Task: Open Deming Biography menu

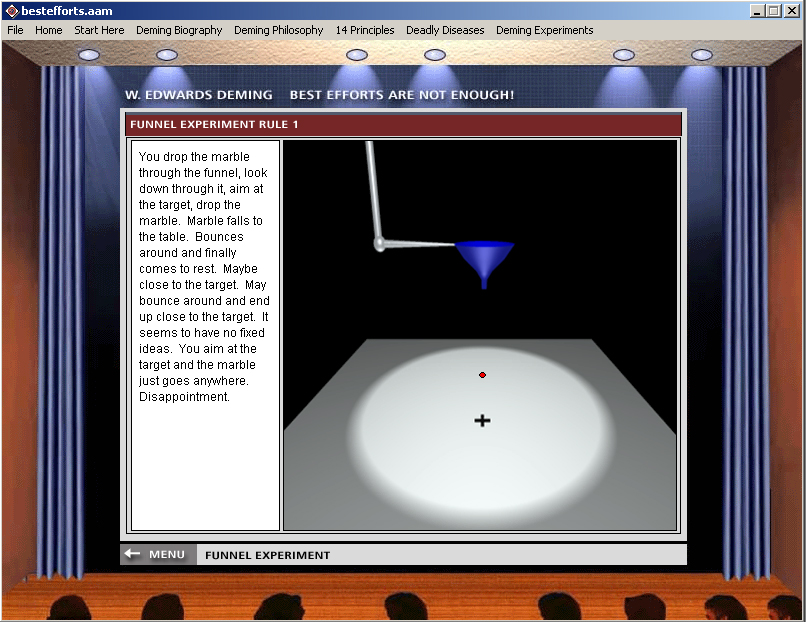Action: (x=179, y=30)
